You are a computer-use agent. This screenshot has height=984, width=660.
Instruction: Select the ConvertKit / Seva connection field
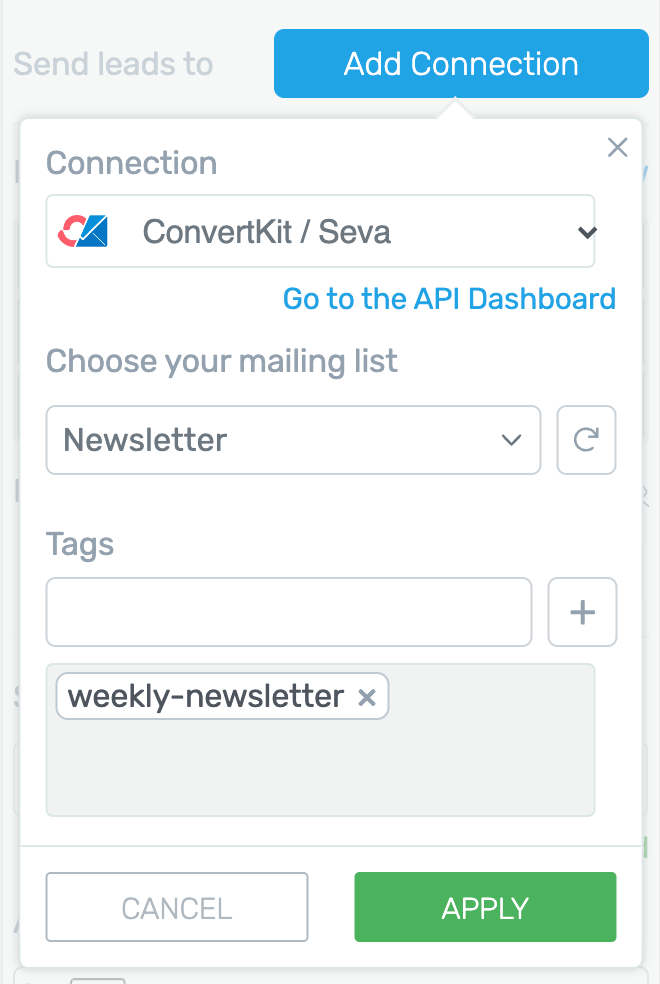click(x=320, y=232)
